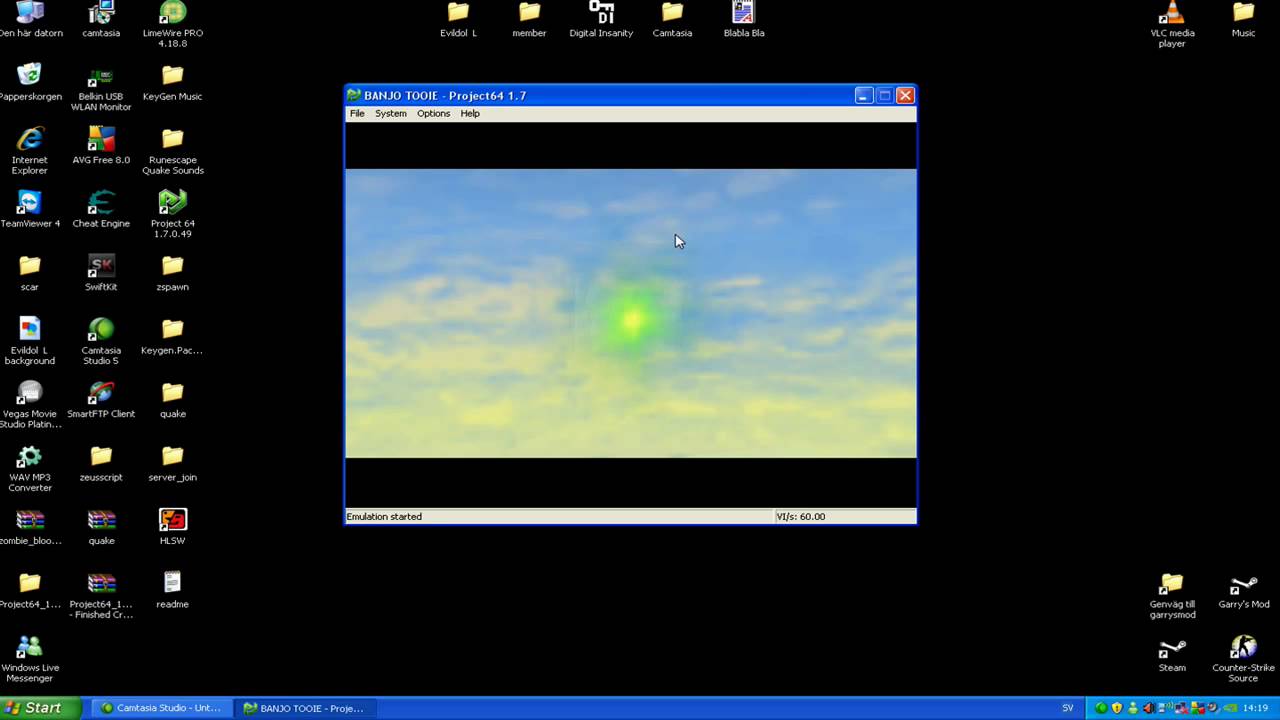Screen dimensions: 1280x720
Task: Select the Den här datorn icon
Action: pos(29,19)
